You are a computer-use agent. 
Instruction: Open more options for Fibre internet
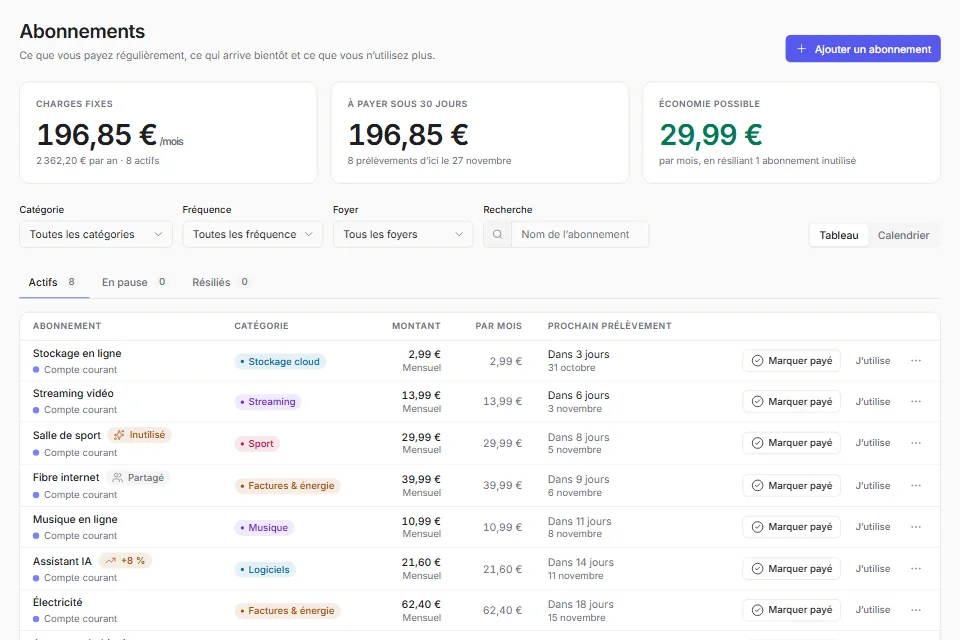916,486
